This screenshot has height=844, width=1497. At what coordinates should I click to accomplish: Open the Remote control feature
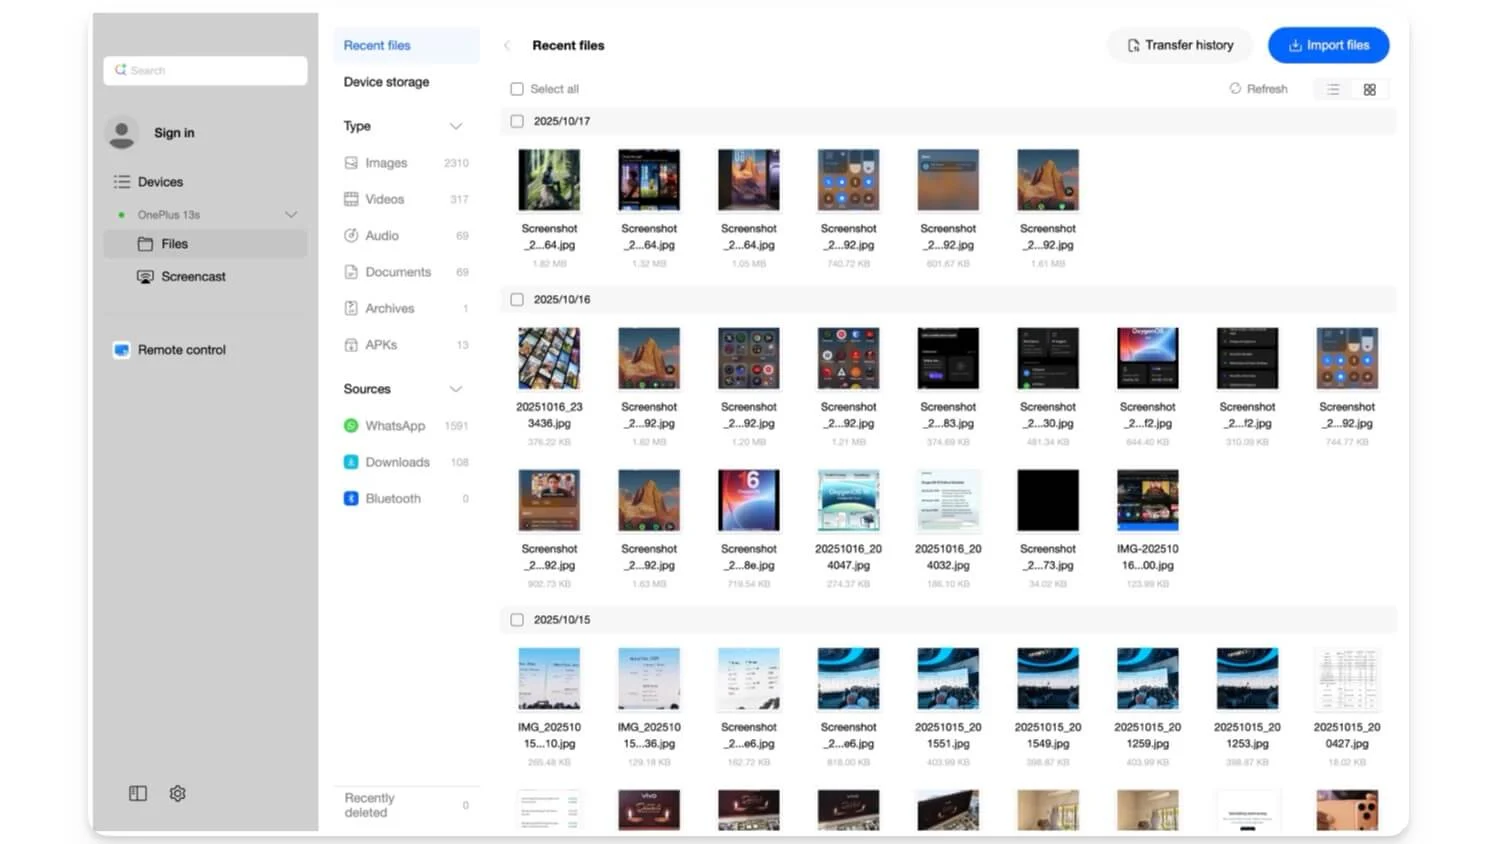[181, 350]
